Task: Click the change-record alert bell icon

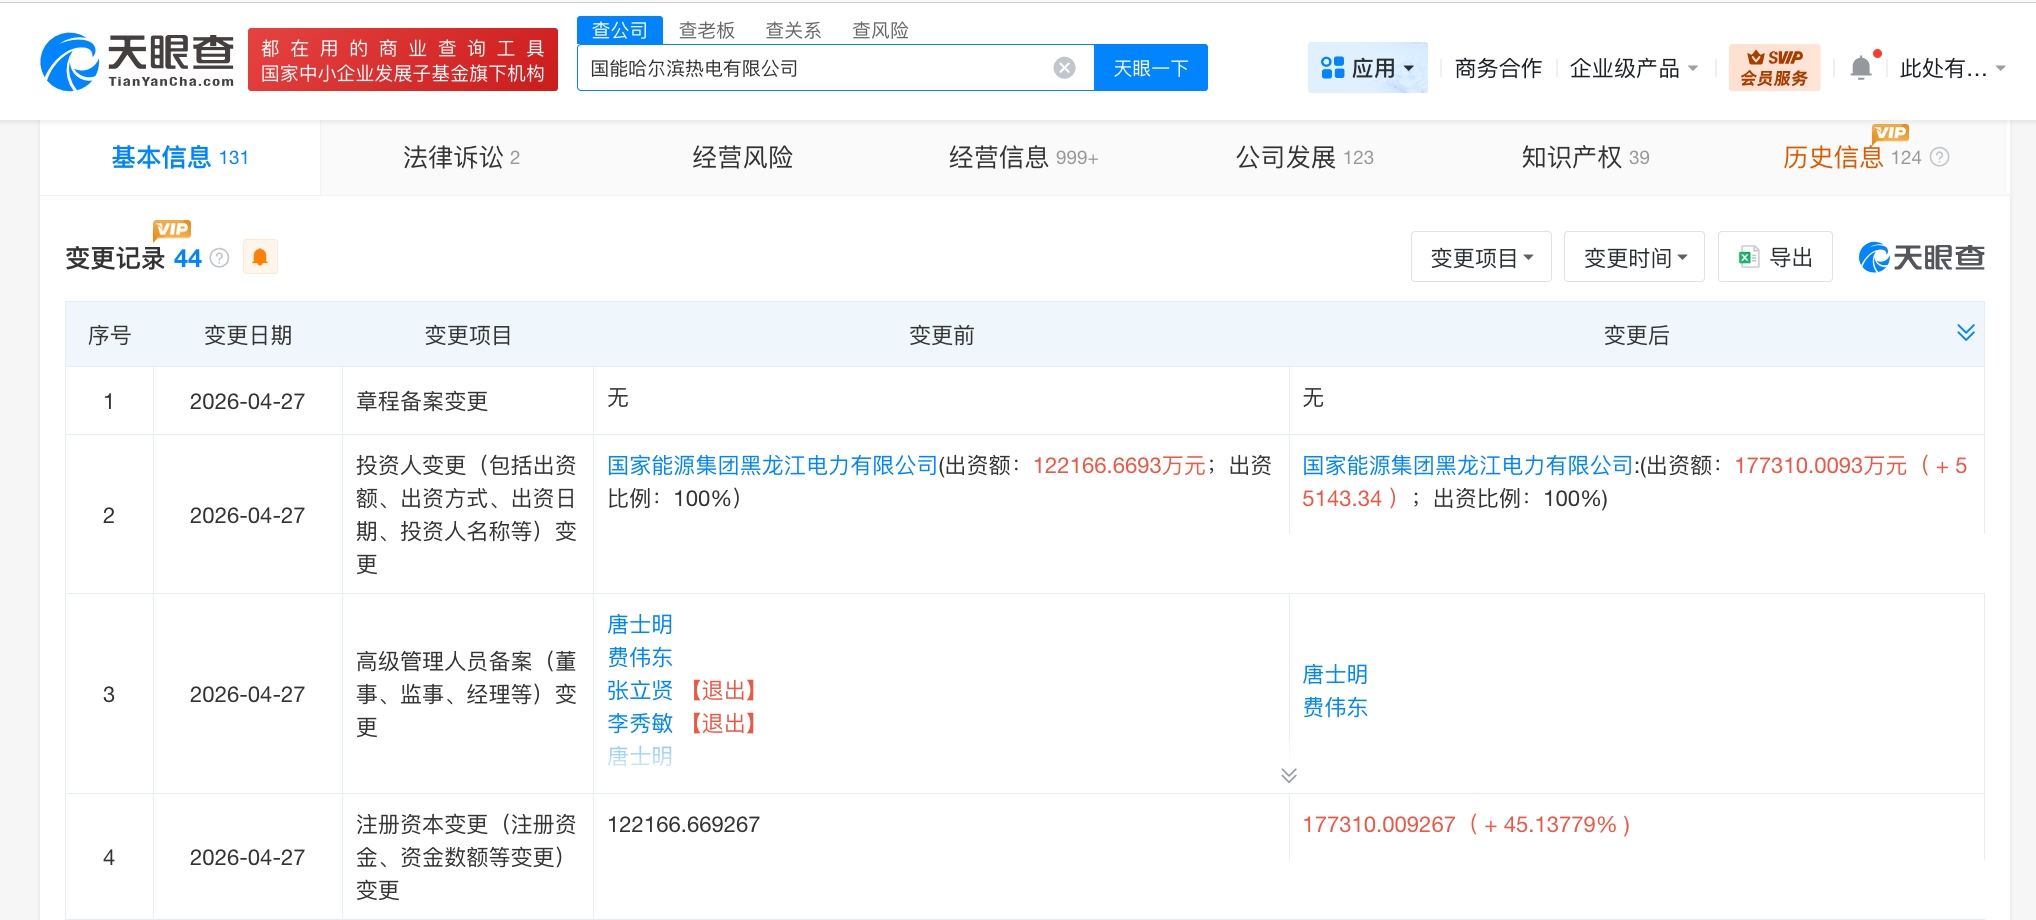Action: pyautogui.click(x=260, y=257)
